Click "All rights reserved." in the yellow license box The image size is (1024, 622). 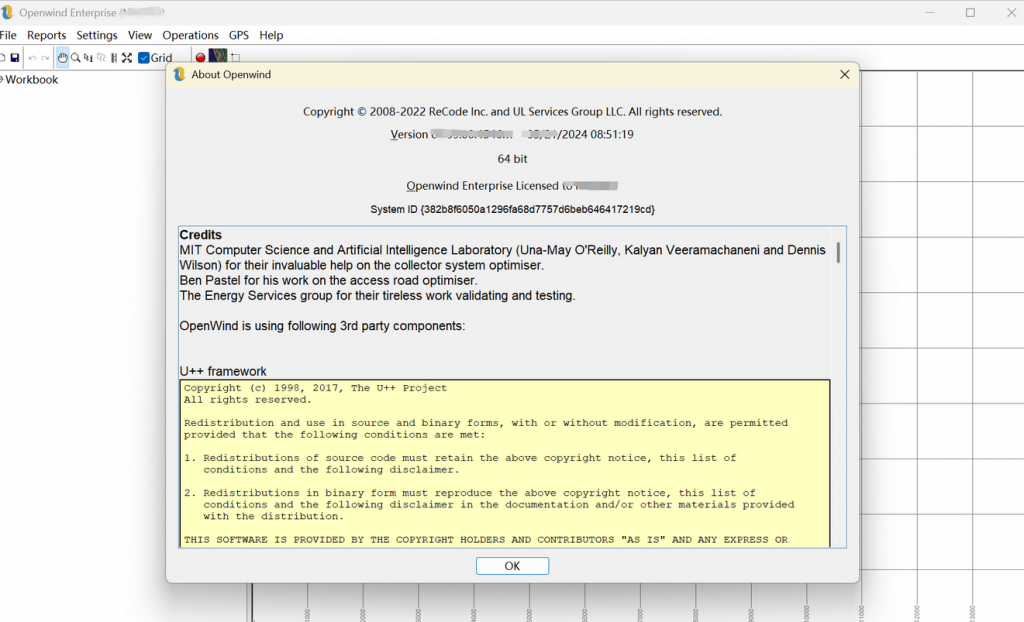click(248, 400)
